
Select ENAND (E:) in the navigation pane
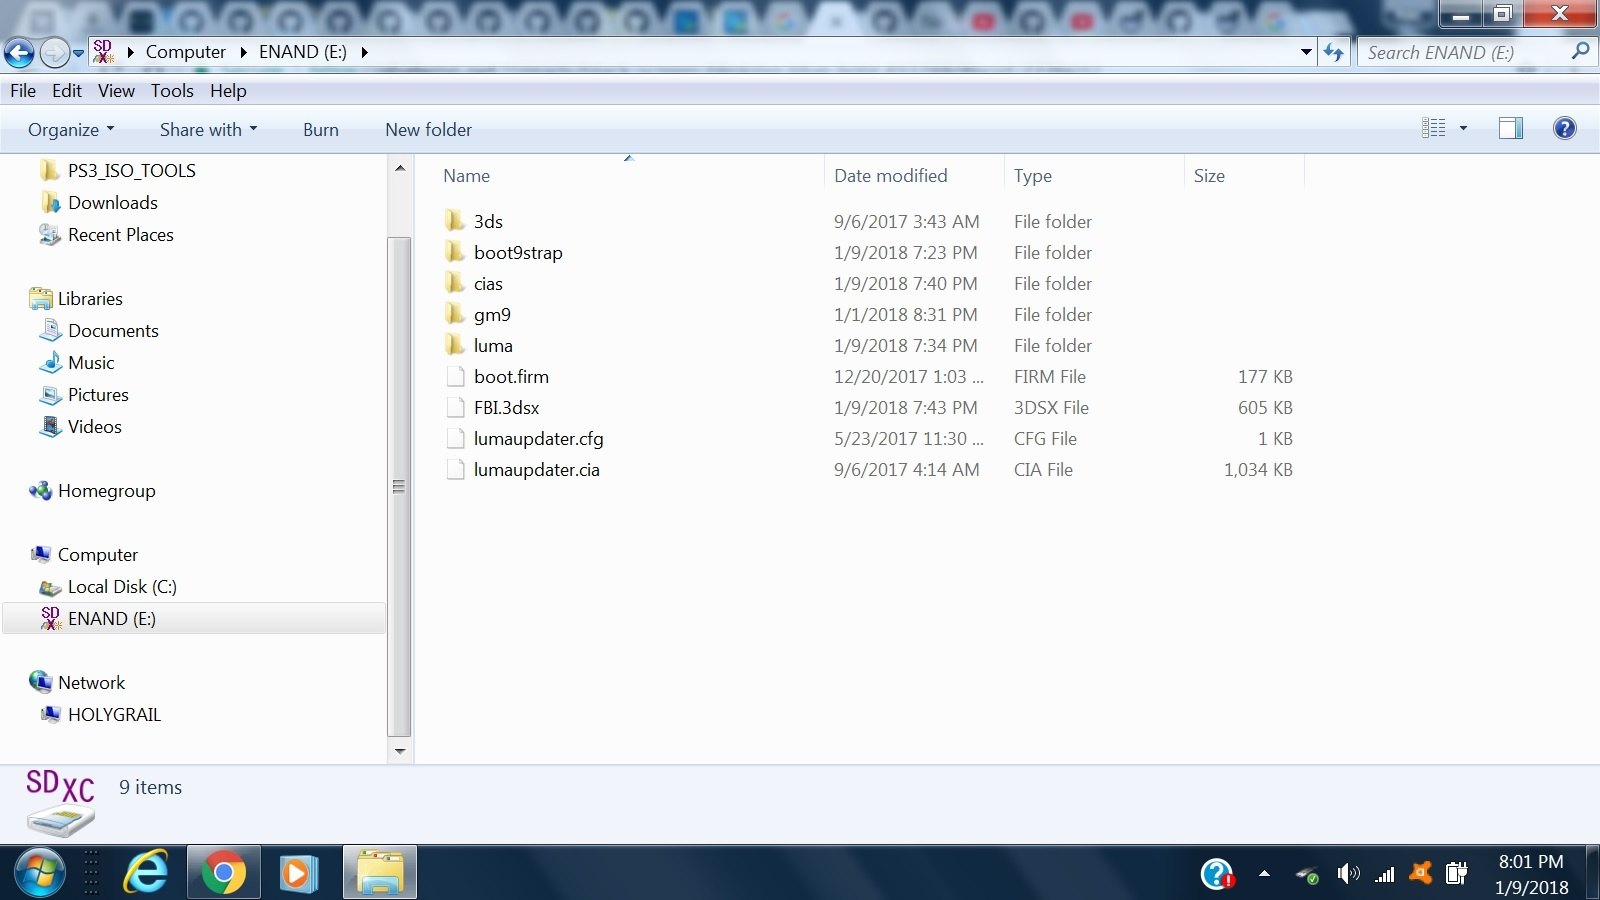coord(111,619)
